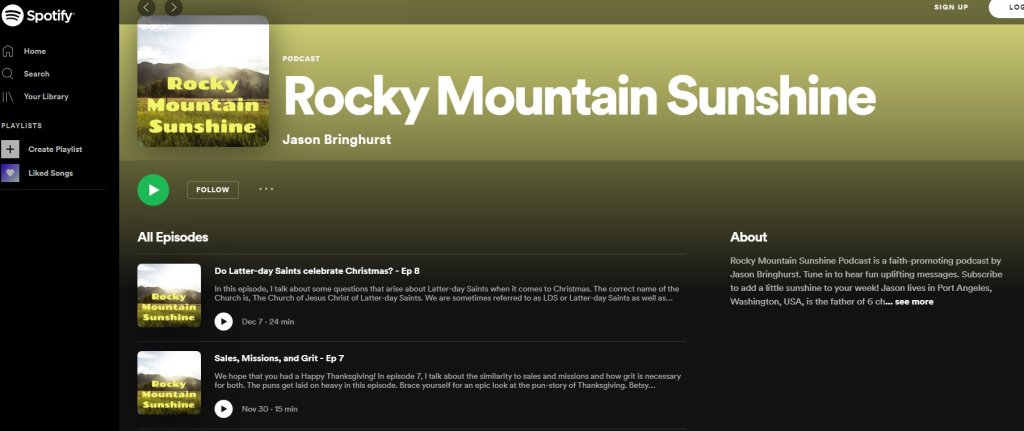
Task: Open the Home page icon
Action: [8, 51]
